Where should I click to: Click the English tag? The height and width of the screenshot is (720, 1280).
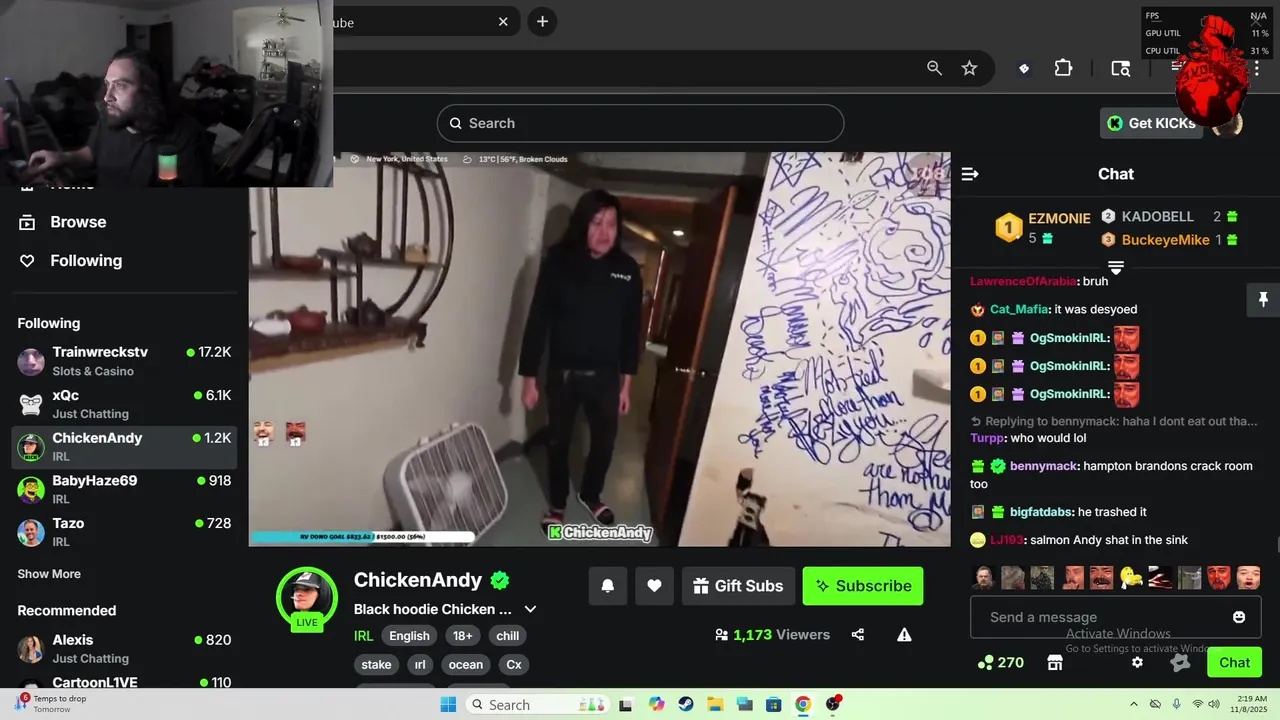pyautogui.click(x=409, y=636)
